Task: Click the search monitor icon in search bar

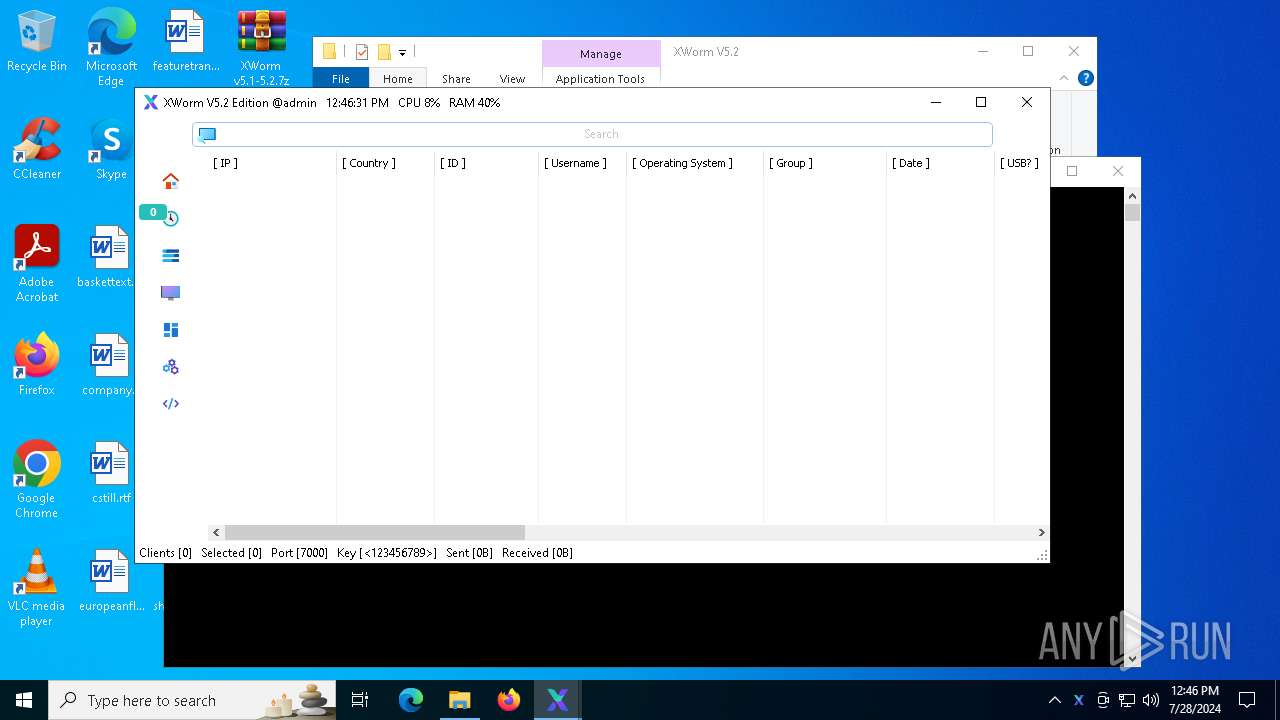Action: click(x=207, y=134)
